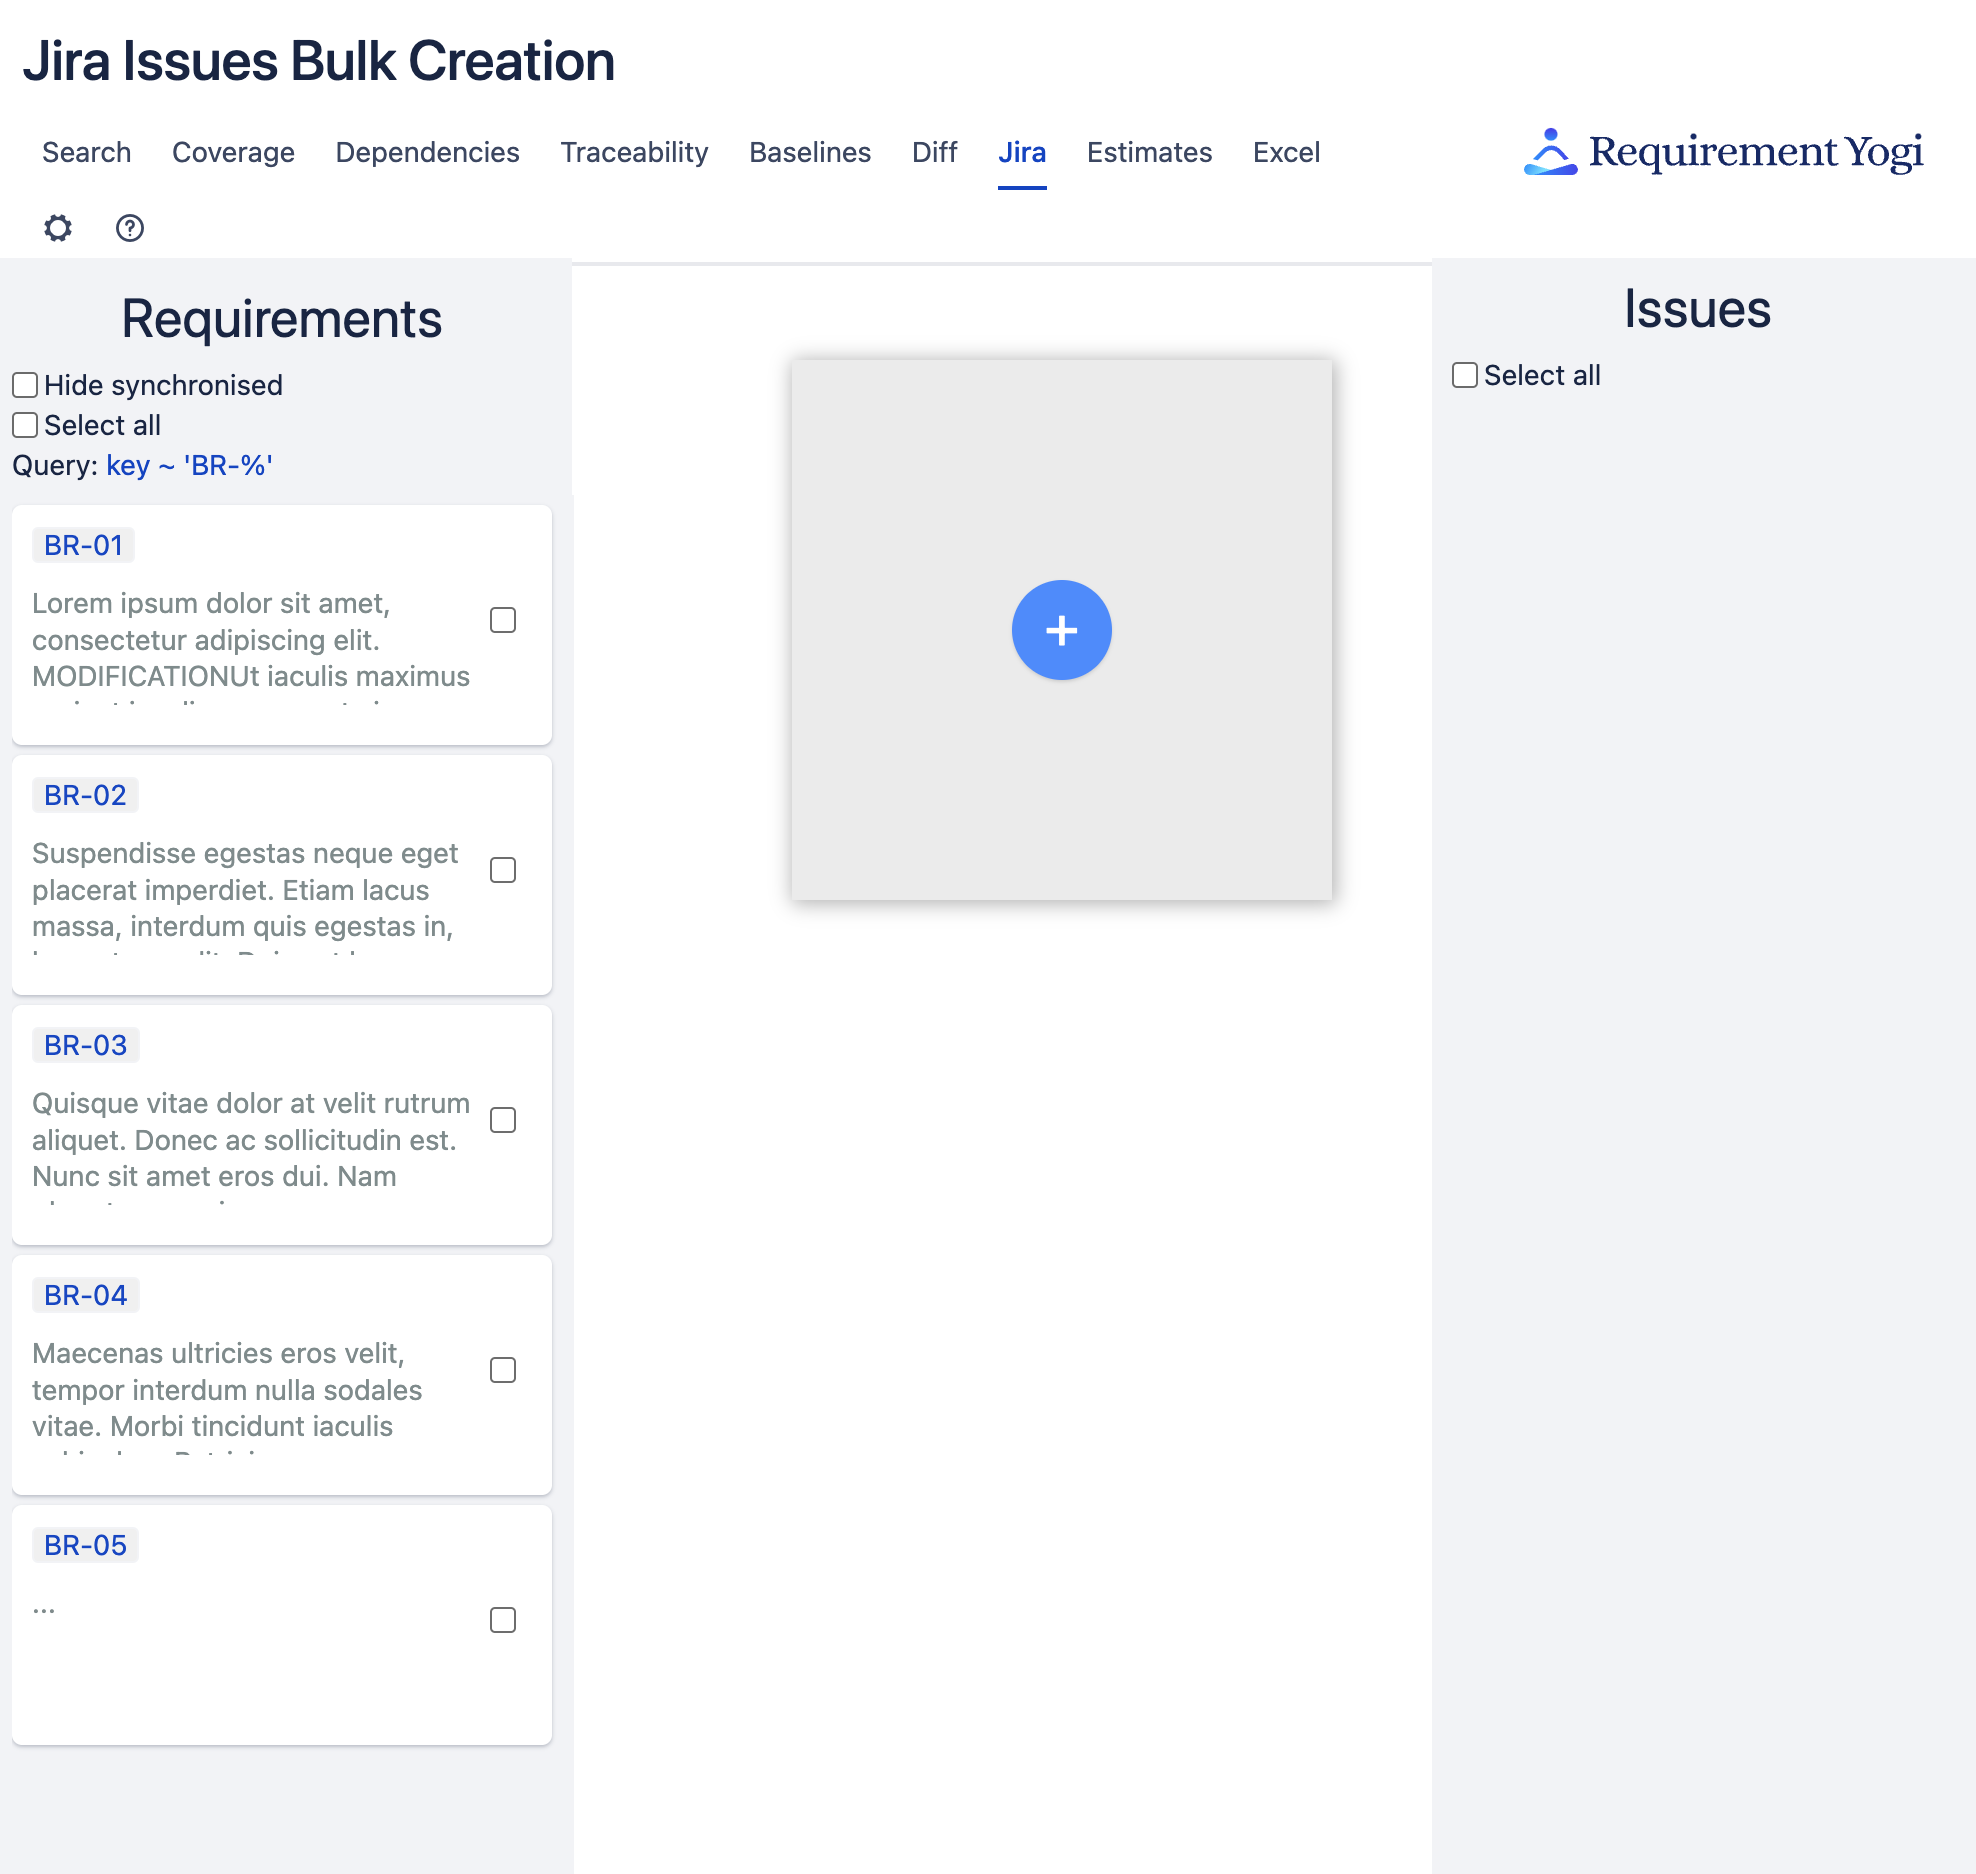Select the checkbox on requirement BR-04
Image resolution: width=1976 pixels, height=1874 pixels.
(x=504, y=1371)
